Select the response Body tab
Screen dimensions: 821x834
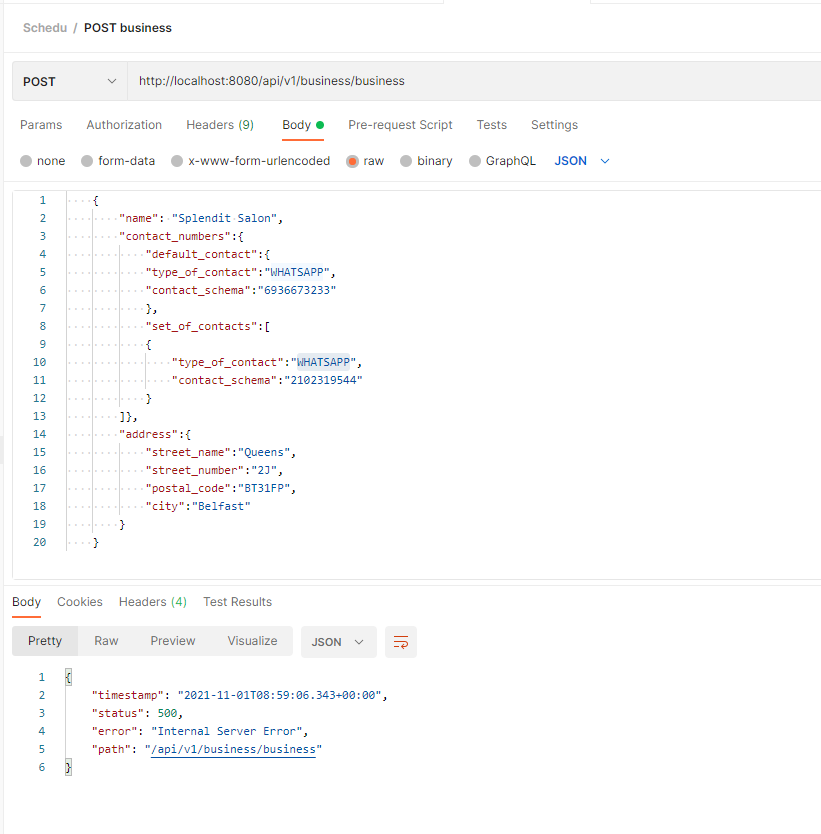point(27,602)
